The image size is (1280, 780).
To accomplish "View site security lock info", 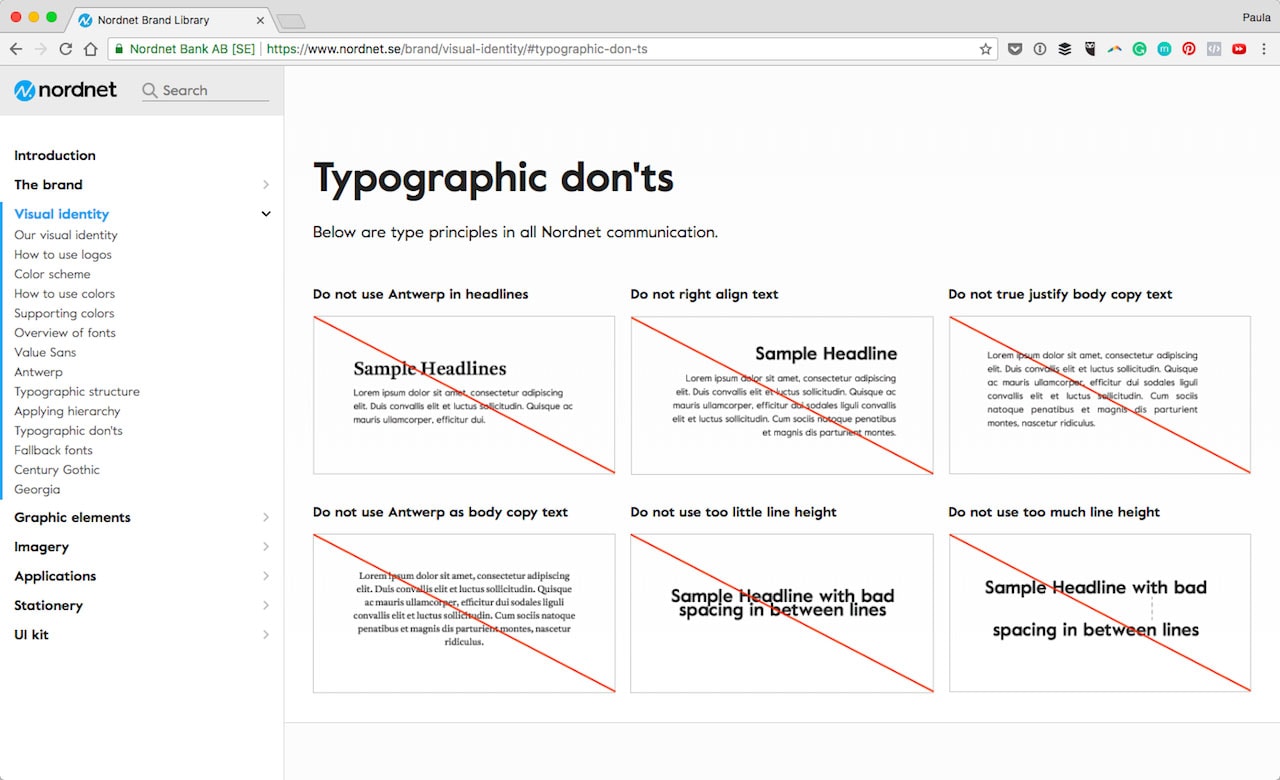I will 119,48.
